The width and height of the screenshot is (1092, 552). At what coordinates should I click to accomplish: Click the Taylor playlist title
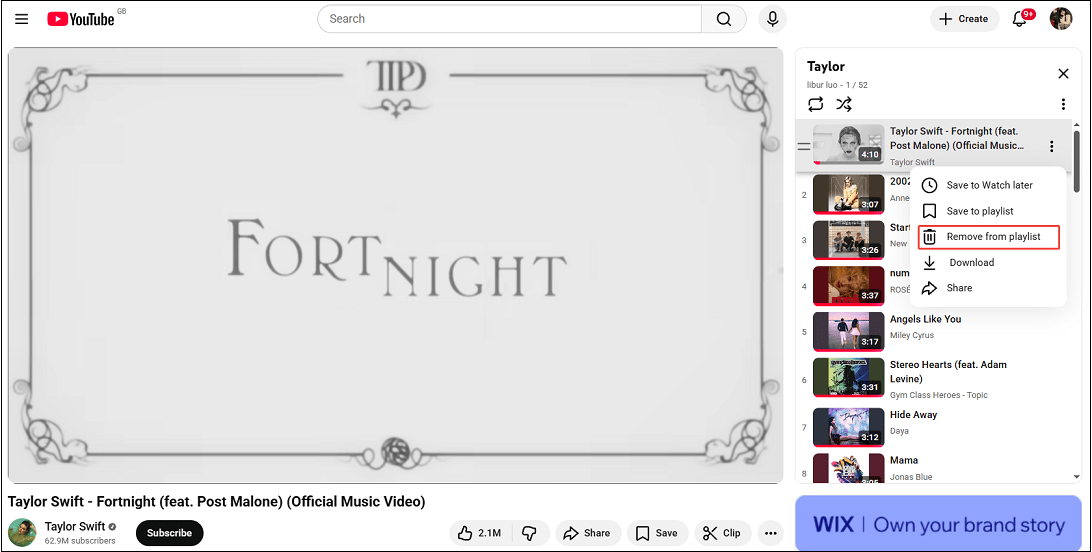tap(825, 67)
